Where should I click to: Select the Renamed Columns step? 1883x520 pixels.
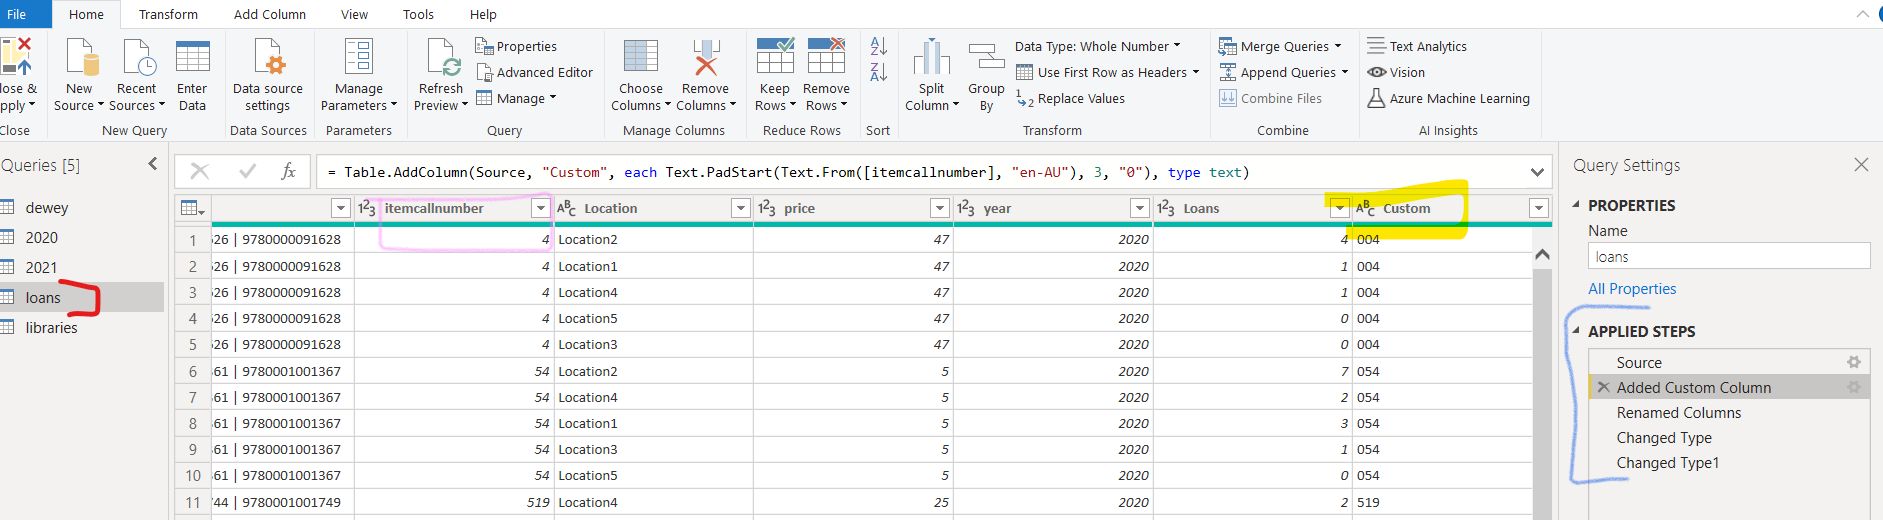[1678, 412]
